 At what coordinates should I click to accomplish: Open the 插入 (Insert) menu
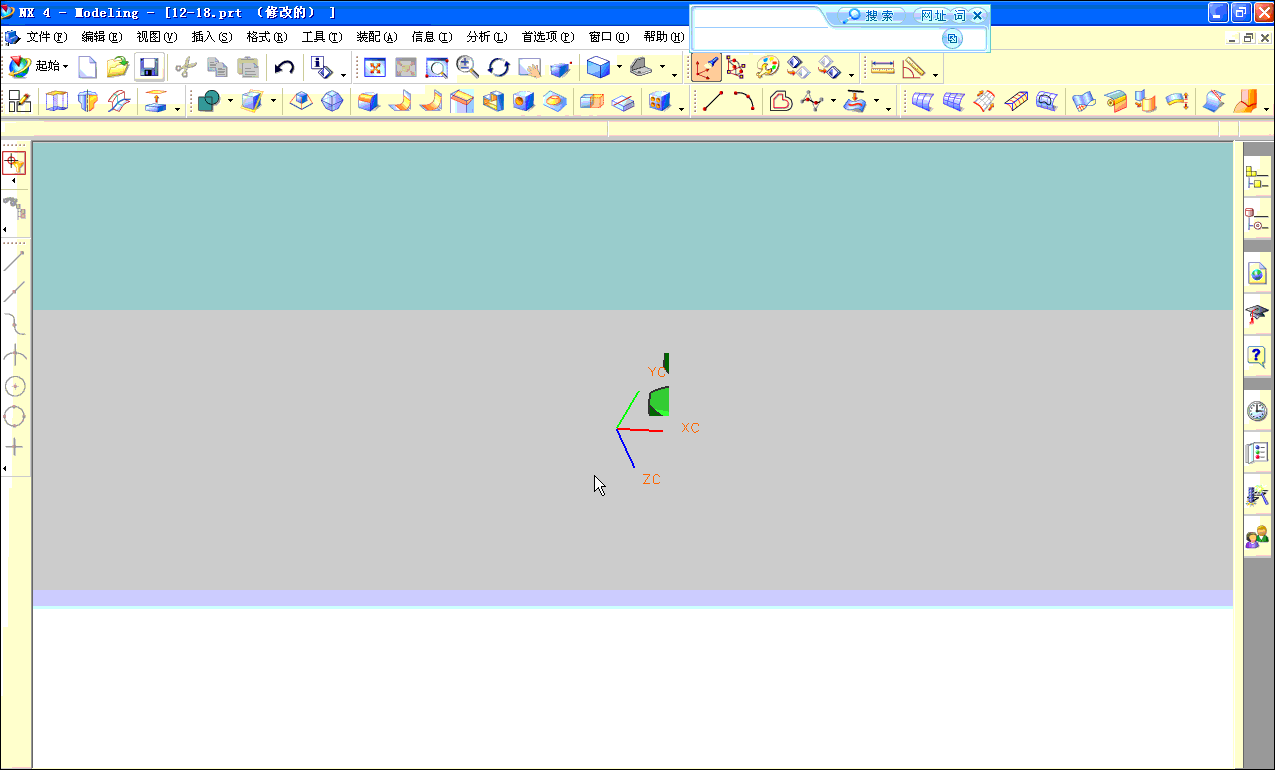pos(211,37)
